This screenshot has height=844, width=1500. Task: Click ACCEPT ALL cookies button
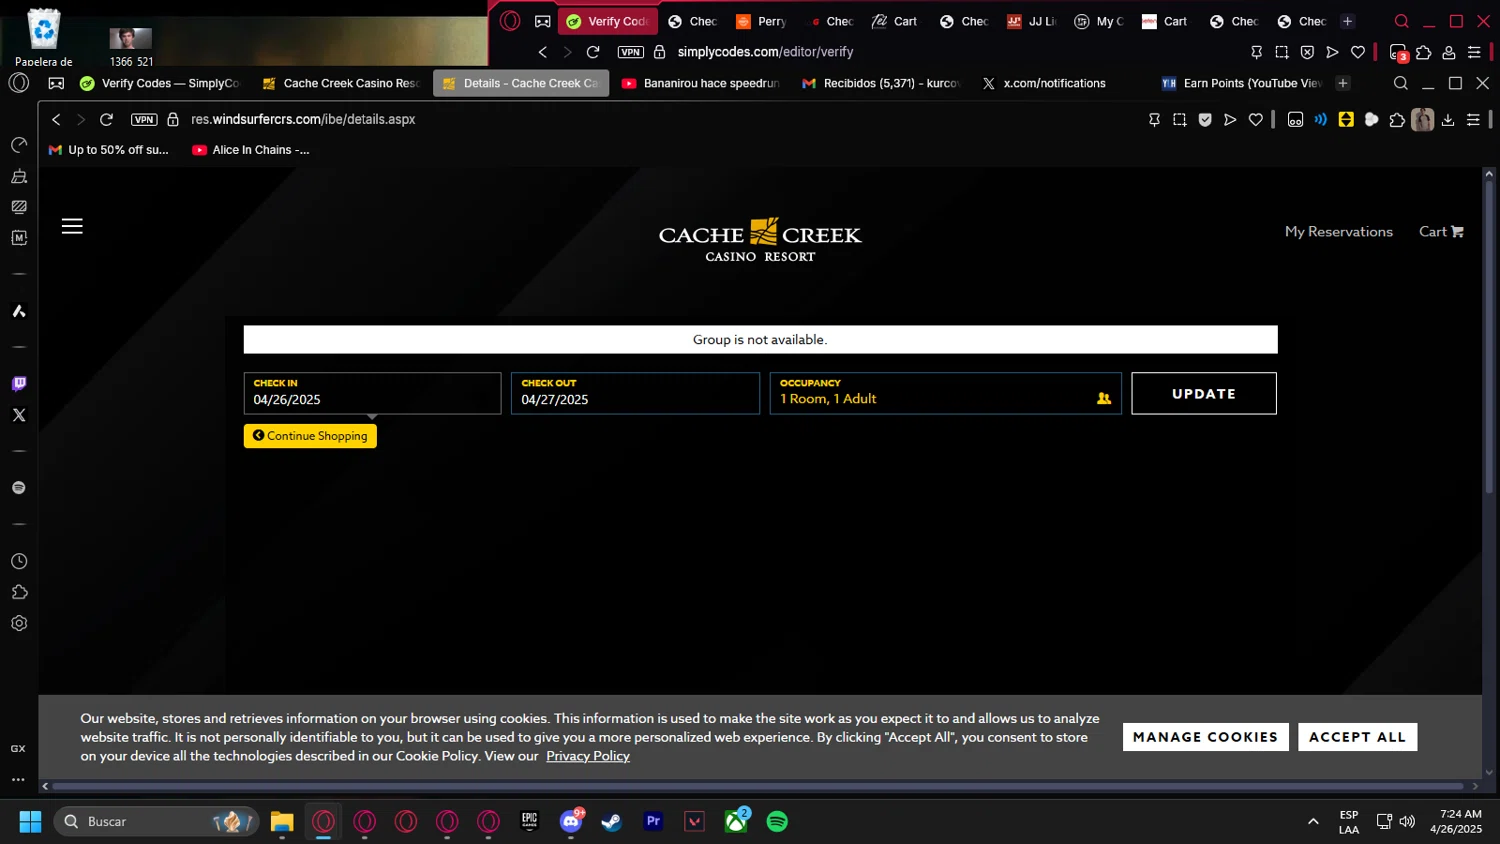[x=1357, y=737]
